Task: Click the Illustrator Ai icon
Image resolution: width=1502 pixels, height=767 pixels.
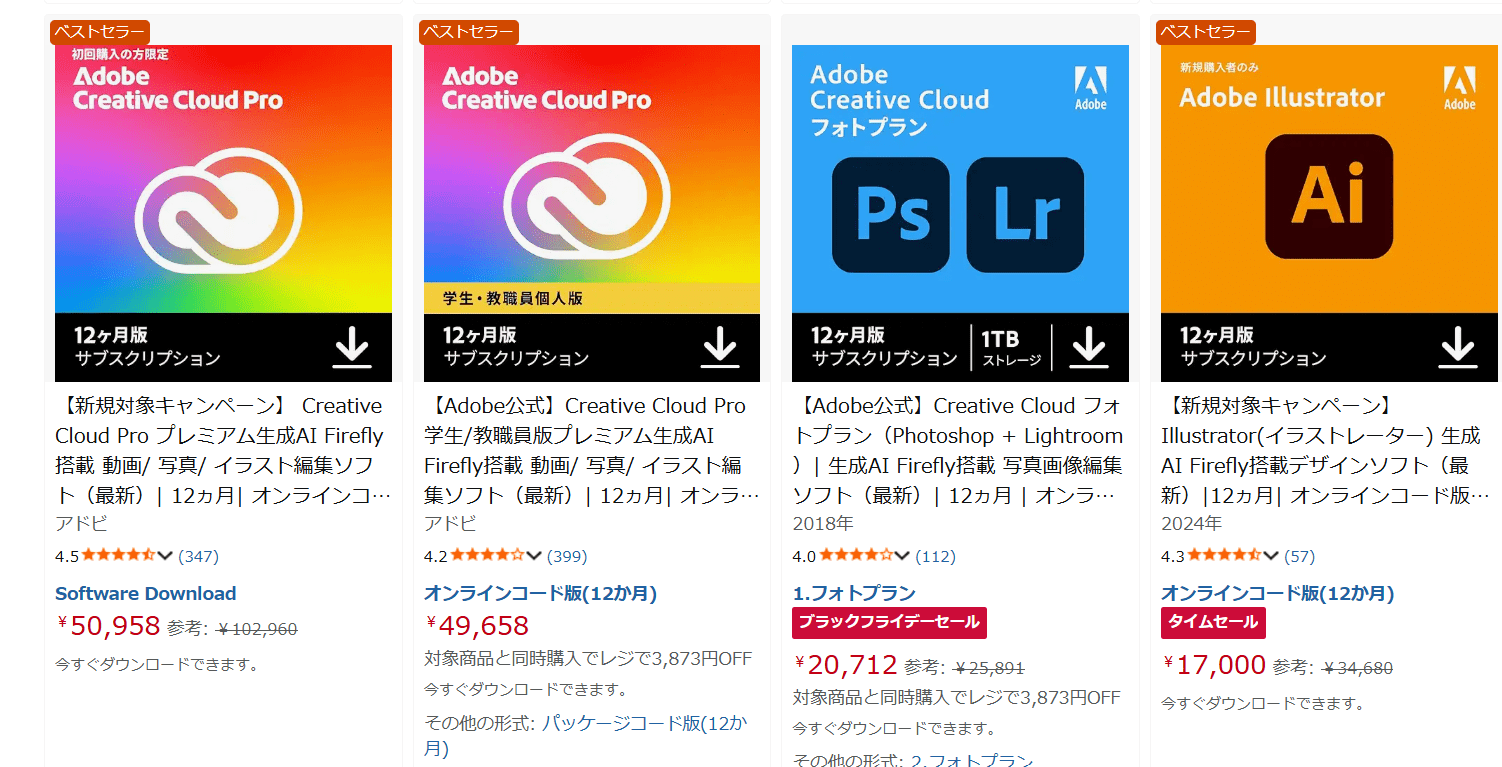Action: pos(1328,196)
